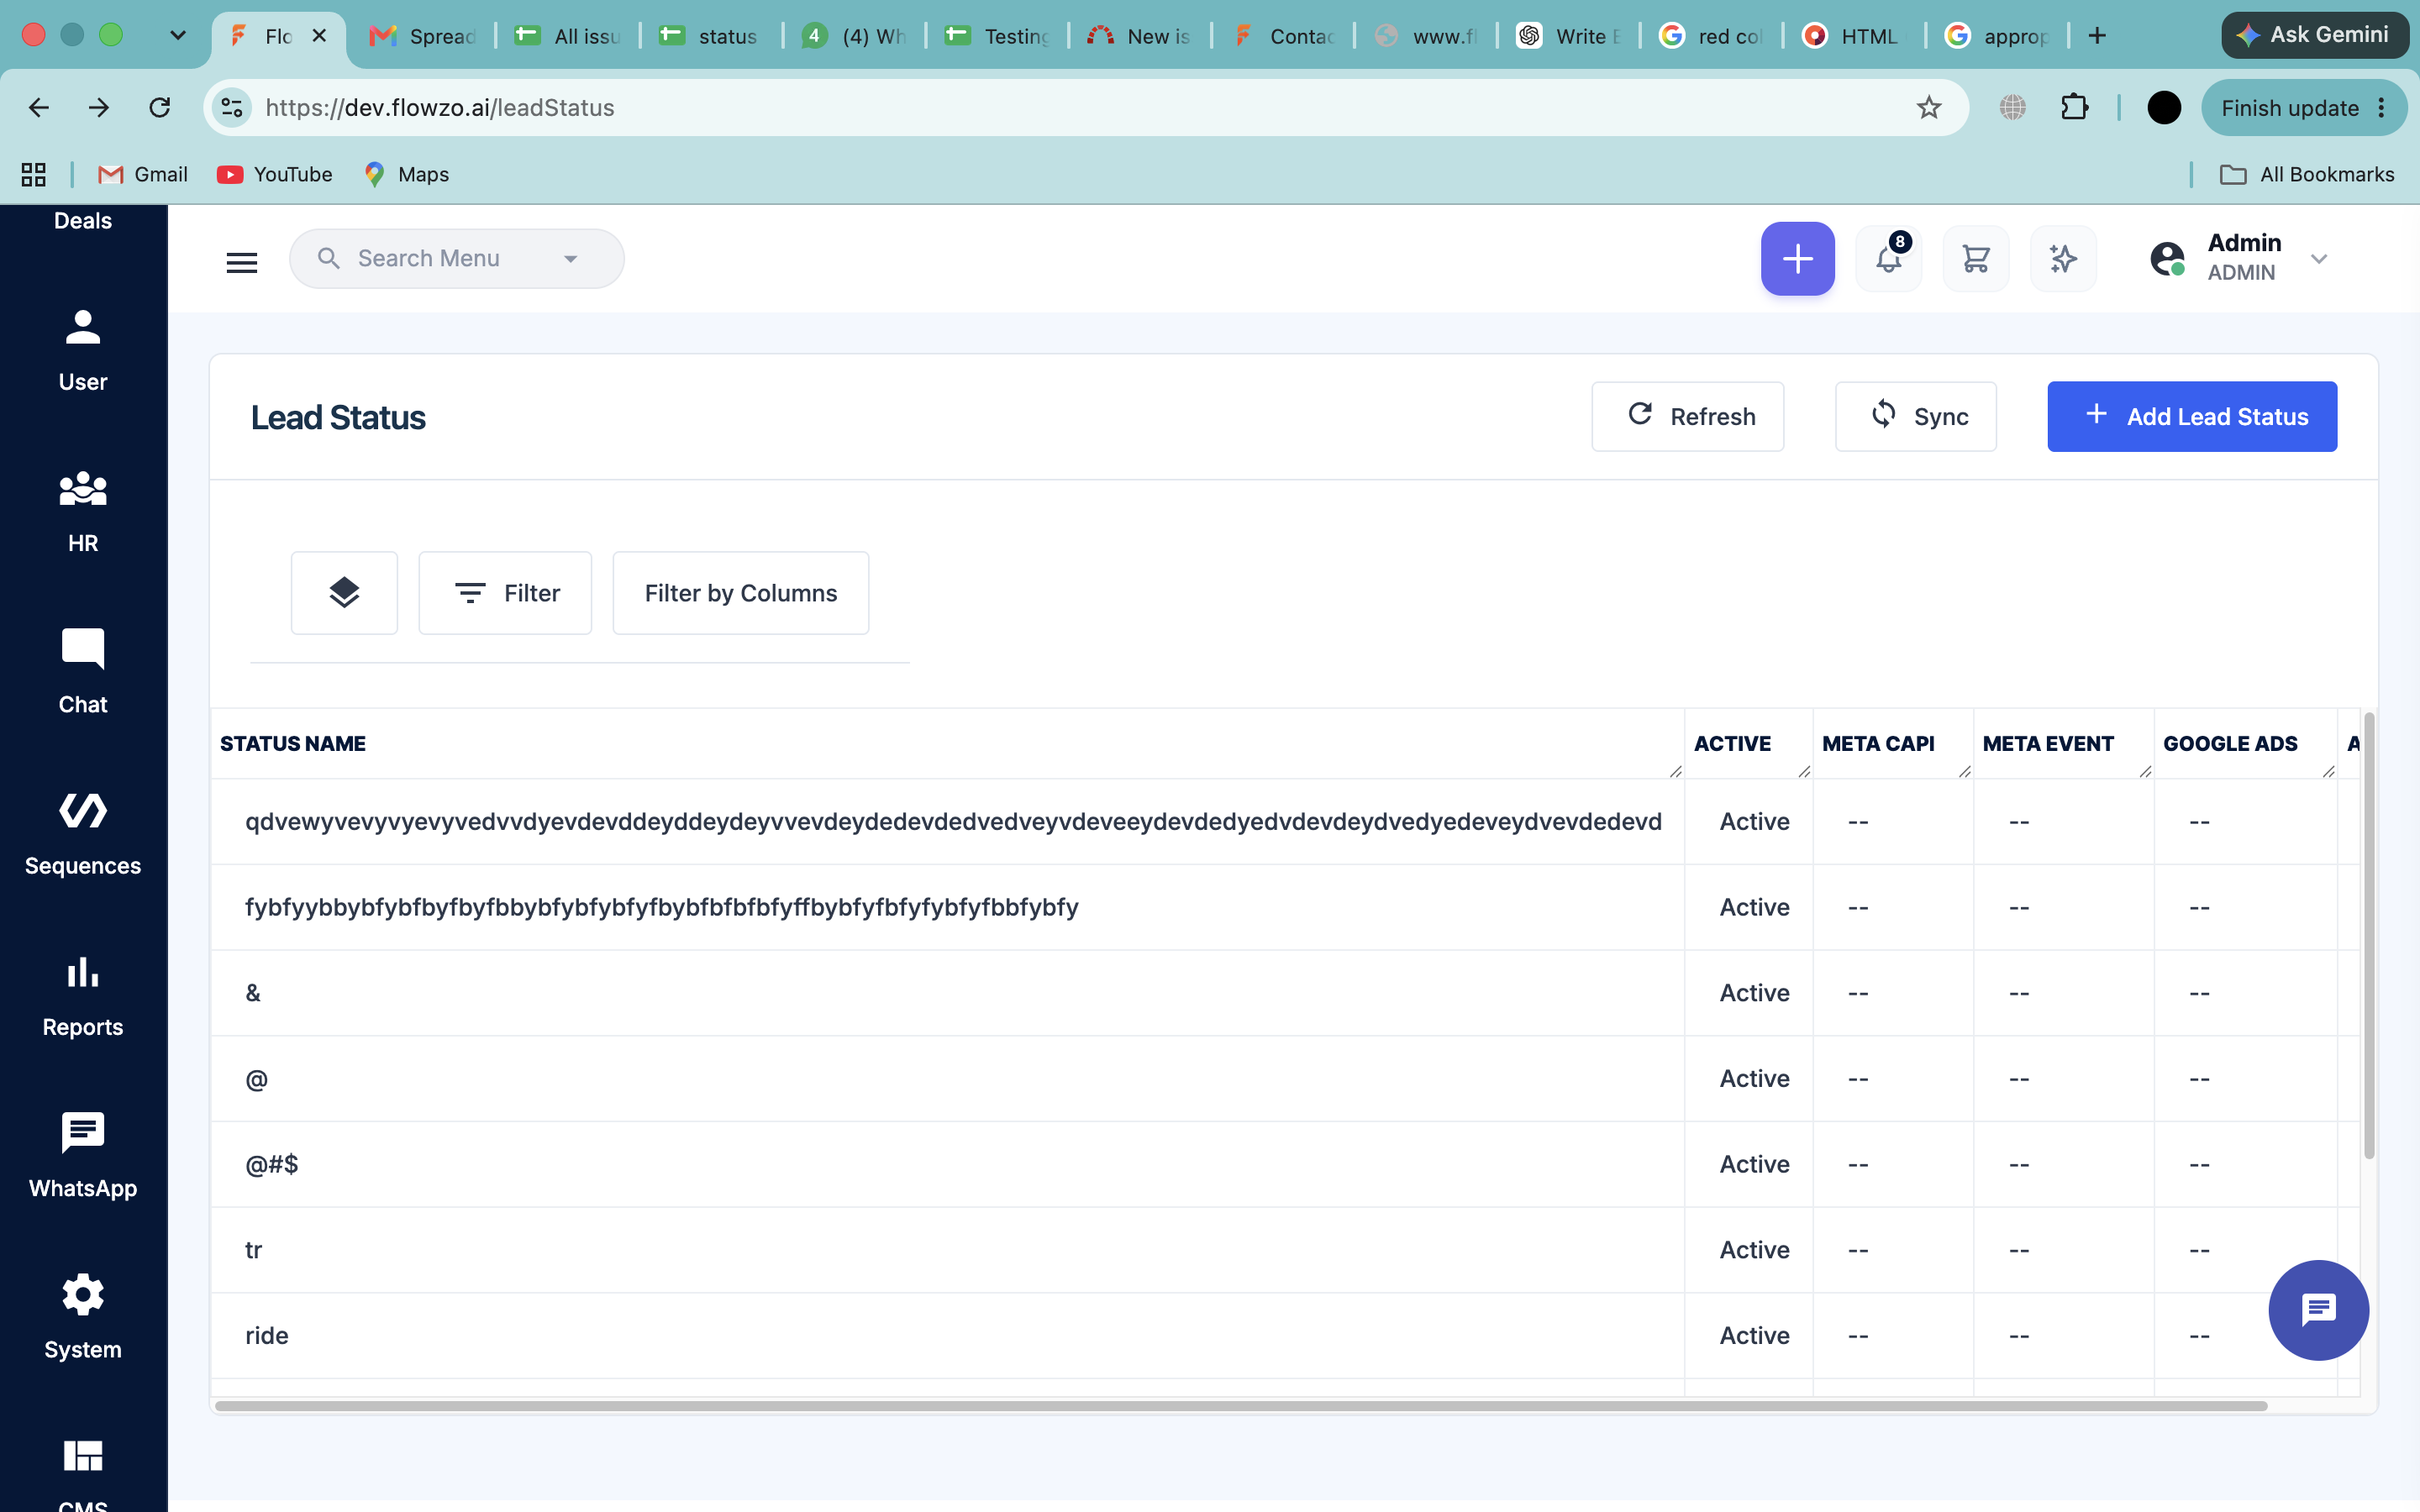Open the System settings gear
2420x1512 pixels.
click(x=83, y=1295)
